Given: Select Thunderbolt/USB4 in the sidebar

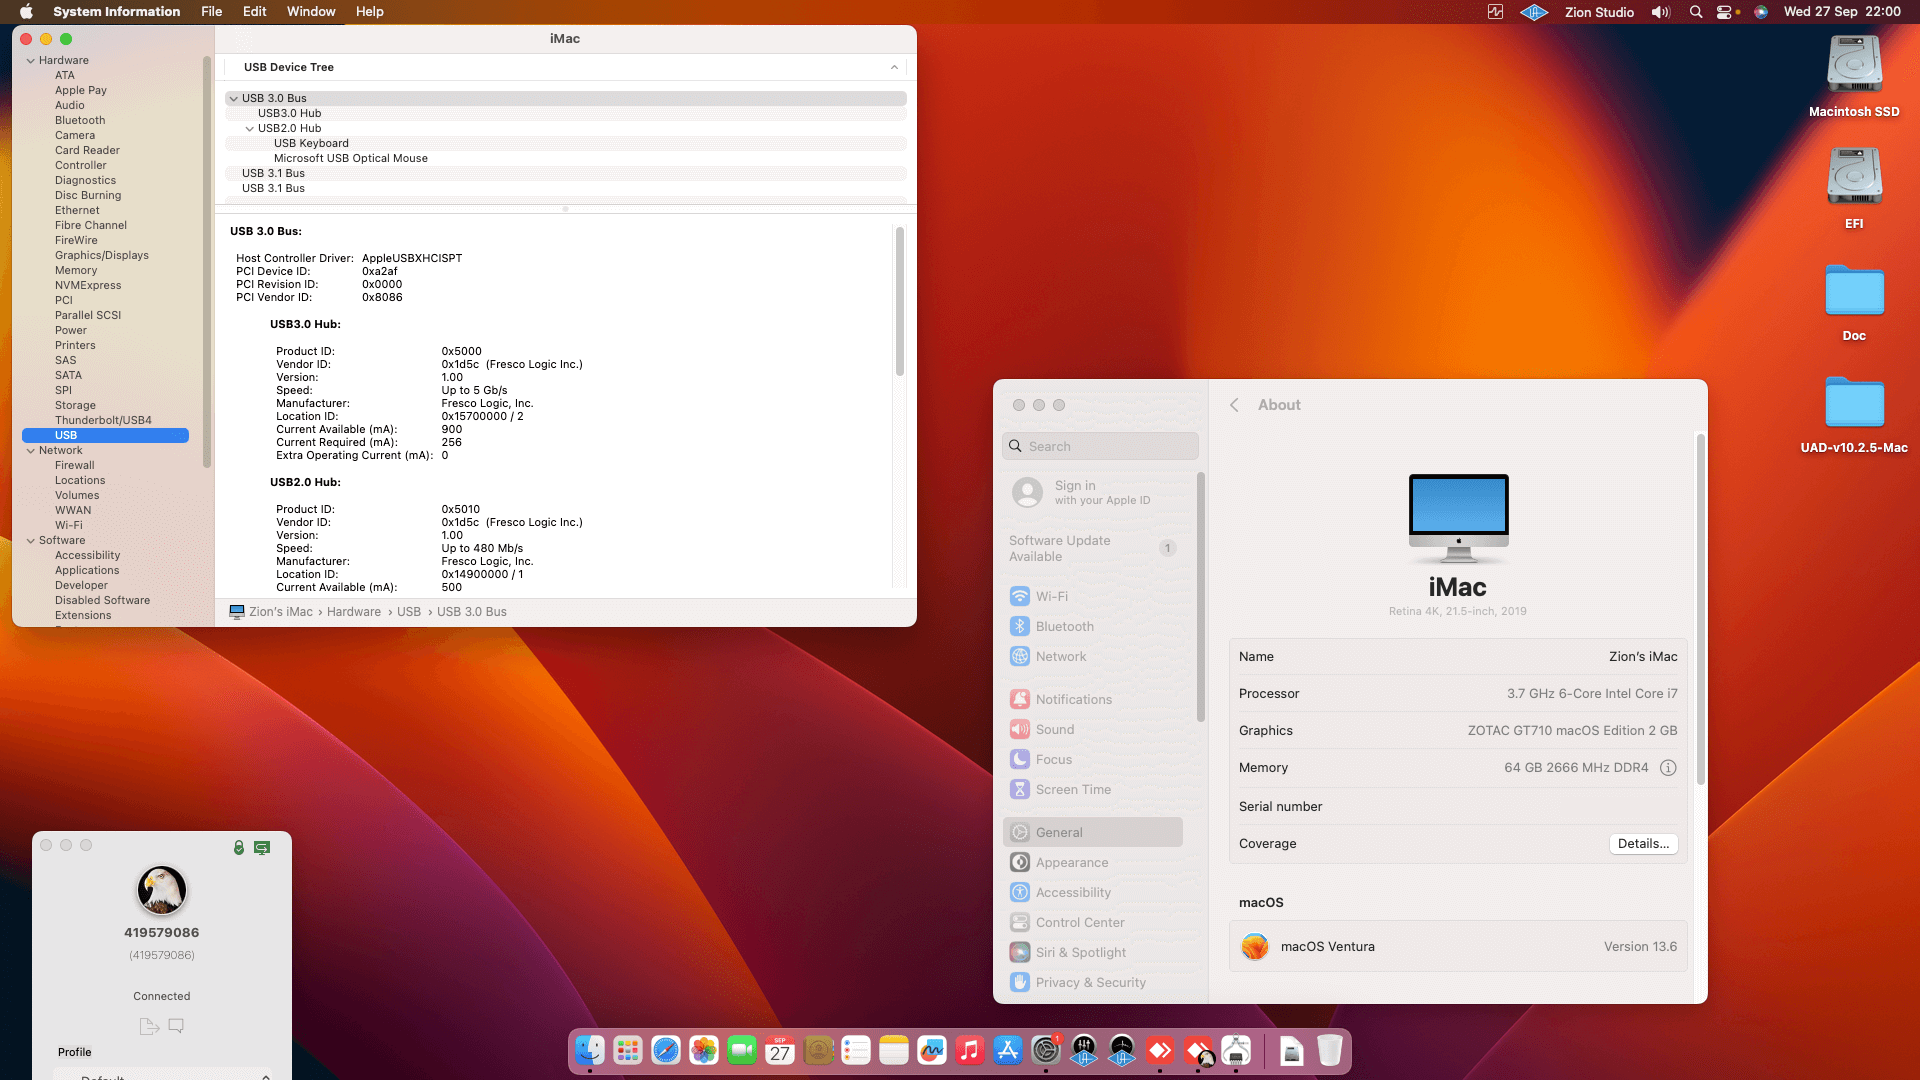Looking at the screenshot, I should (103, 420).
